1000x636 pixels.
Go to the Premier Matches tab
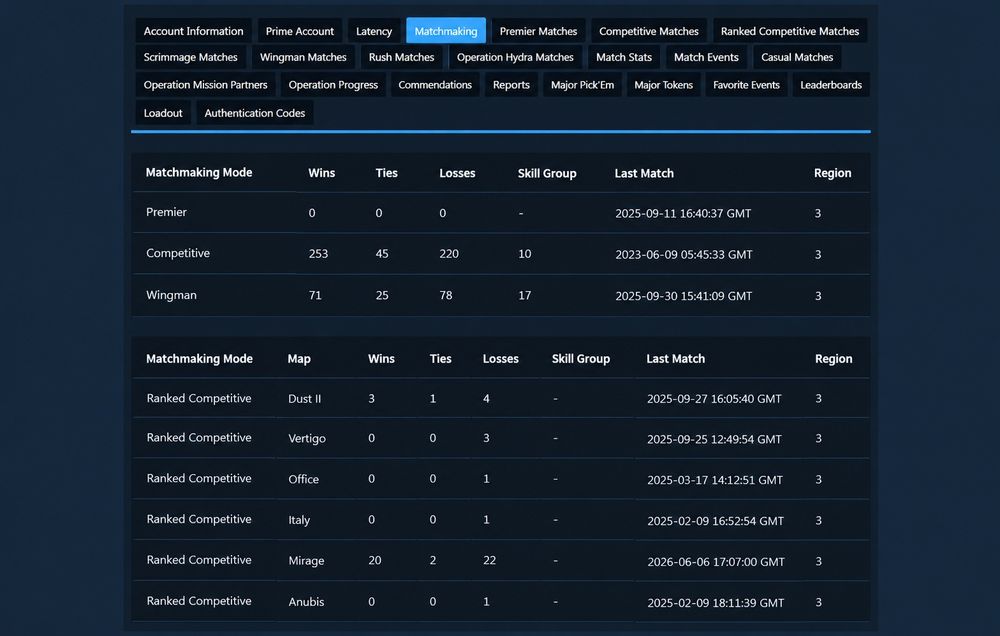click(538, 31)
